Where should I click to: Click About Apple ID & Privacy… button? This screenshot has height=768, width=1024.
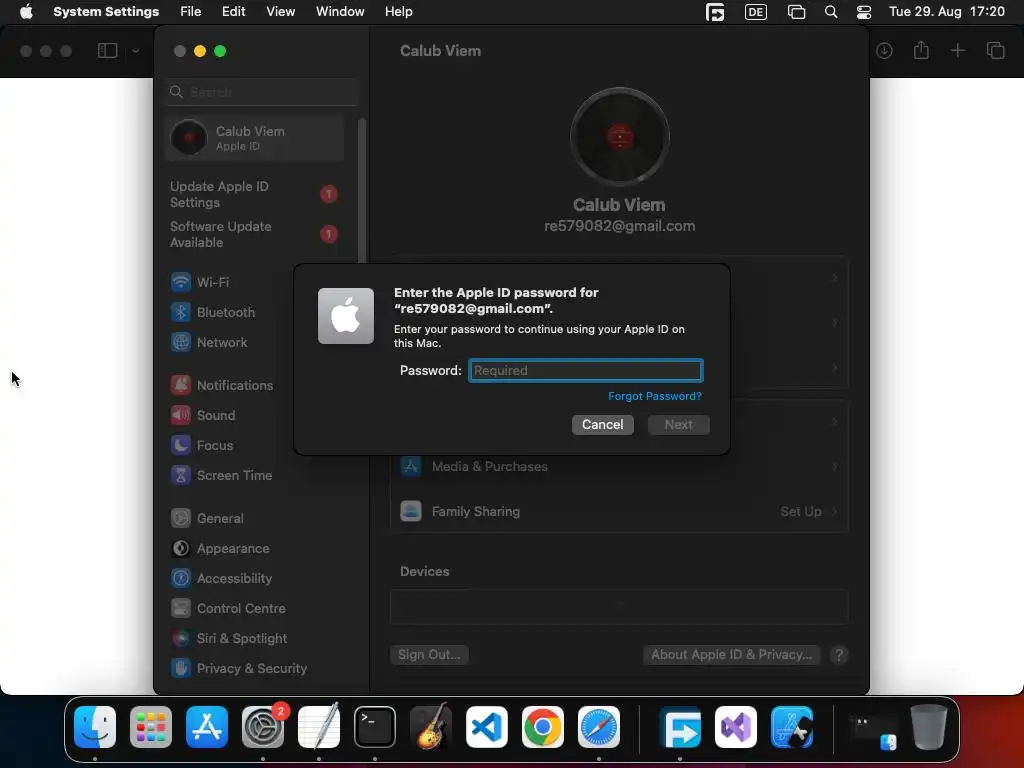[x=731, y=655]
